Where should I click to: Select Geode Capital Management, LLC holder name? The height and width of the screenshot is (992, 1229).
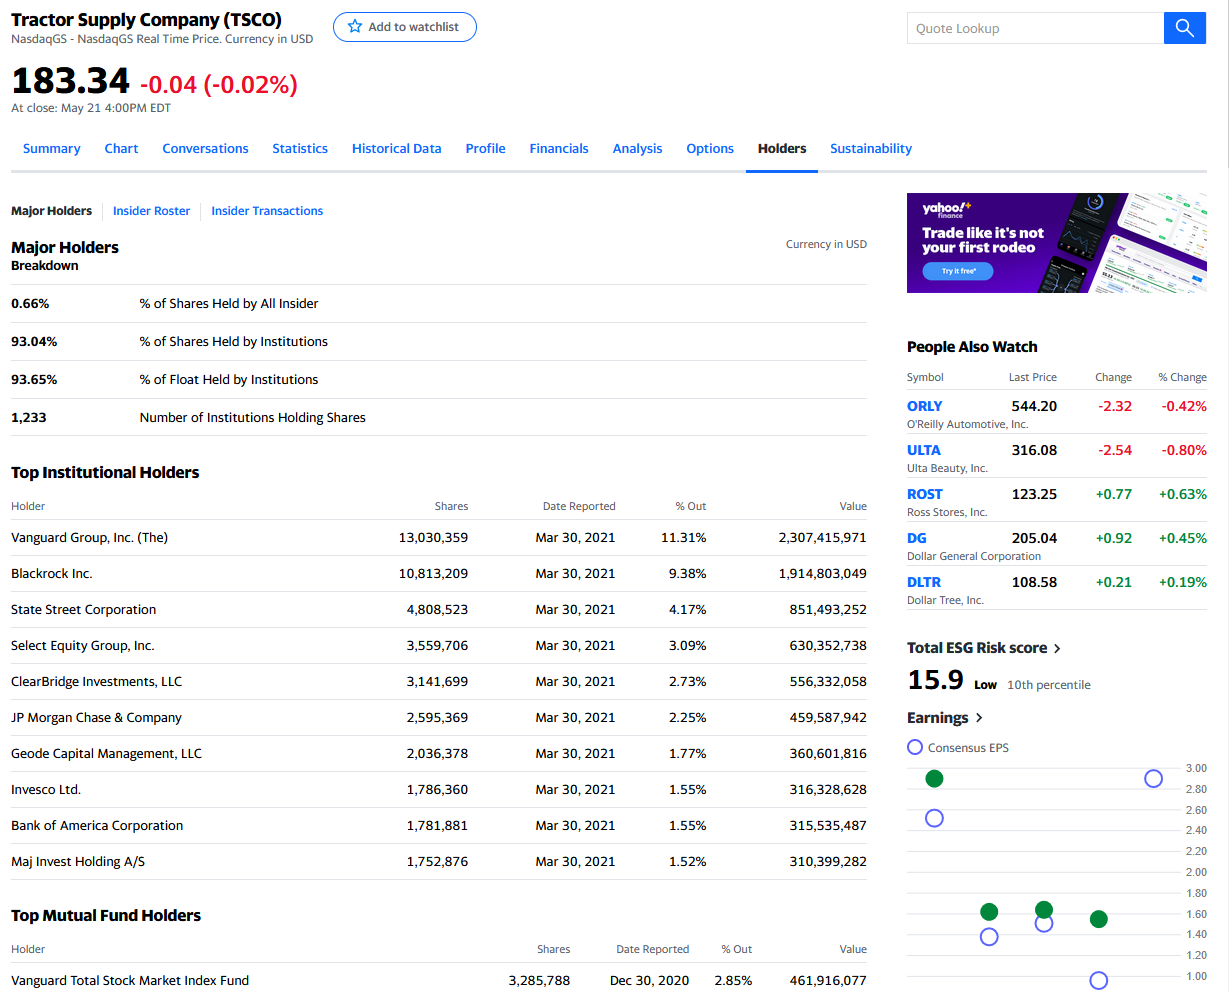click(x=107, y=753)
